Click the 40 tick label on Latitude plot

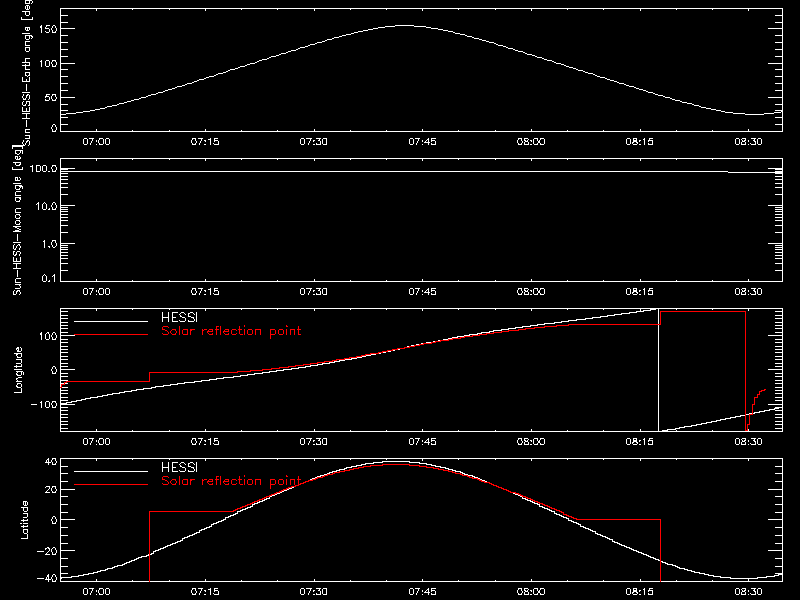click(x=51, y=462)
